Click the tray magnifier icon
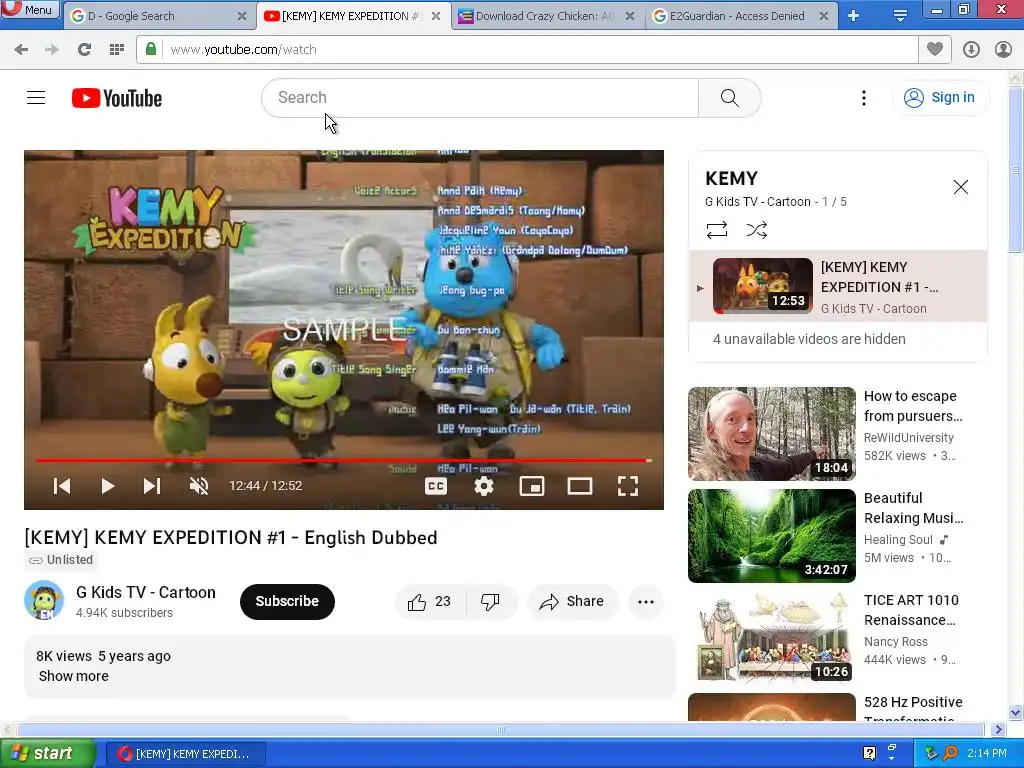1024x768 pixels. pos(950,754)
